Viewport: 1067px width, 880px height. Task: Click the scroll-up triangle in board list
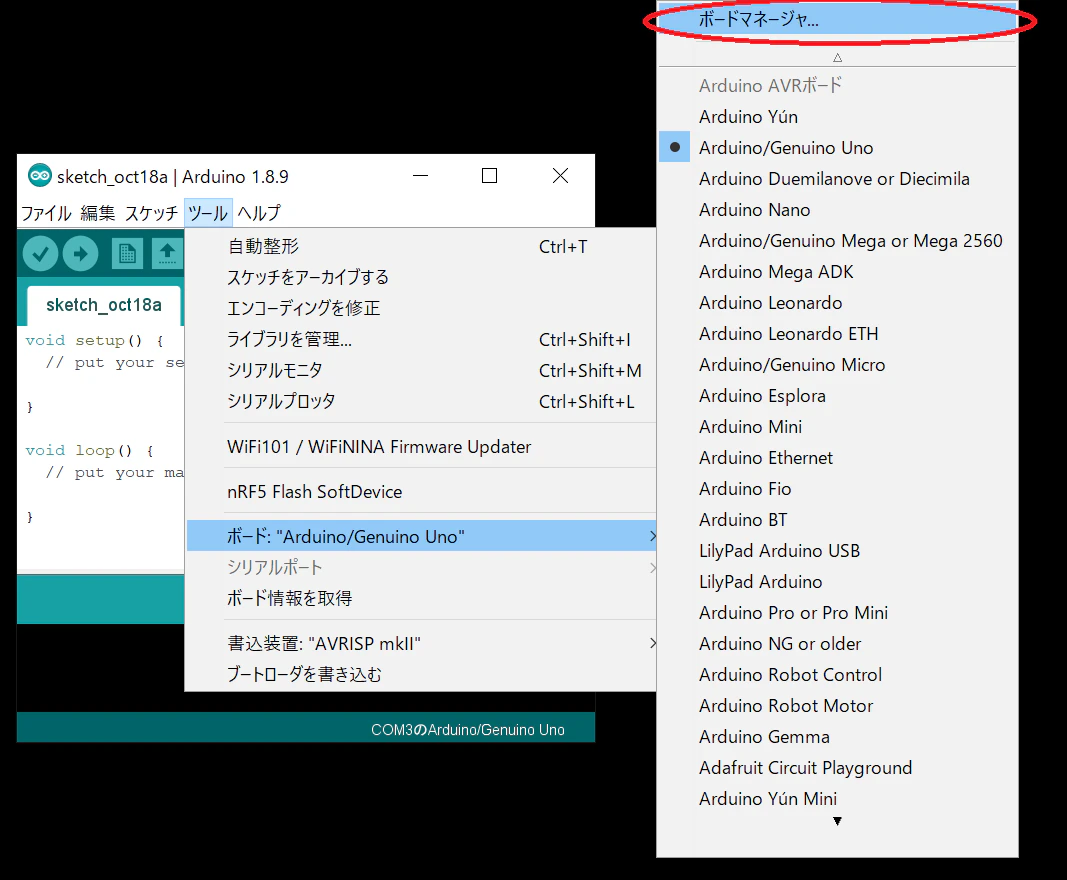pos(838,58)
